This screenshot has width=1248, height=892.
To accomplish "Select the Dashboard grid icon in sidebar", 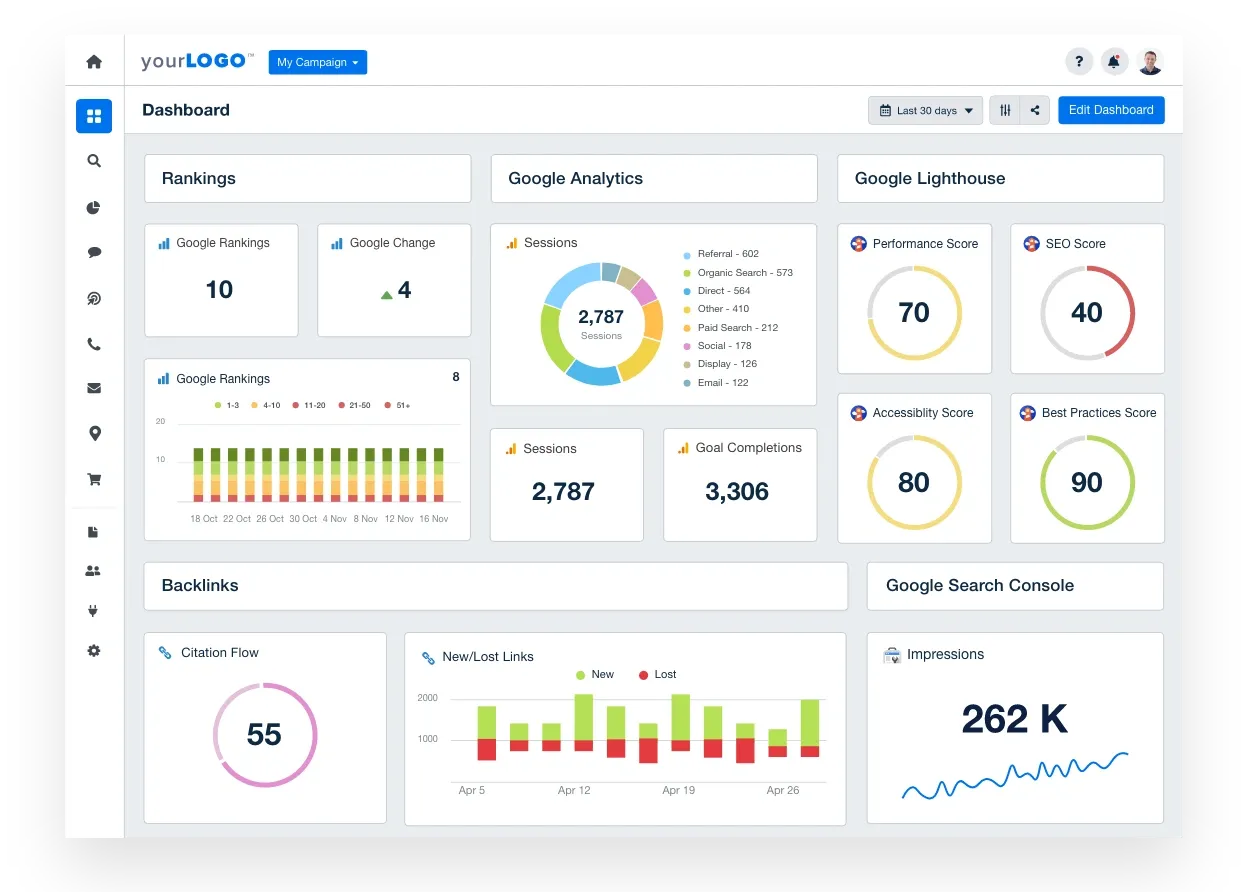I will pos(94,116).
